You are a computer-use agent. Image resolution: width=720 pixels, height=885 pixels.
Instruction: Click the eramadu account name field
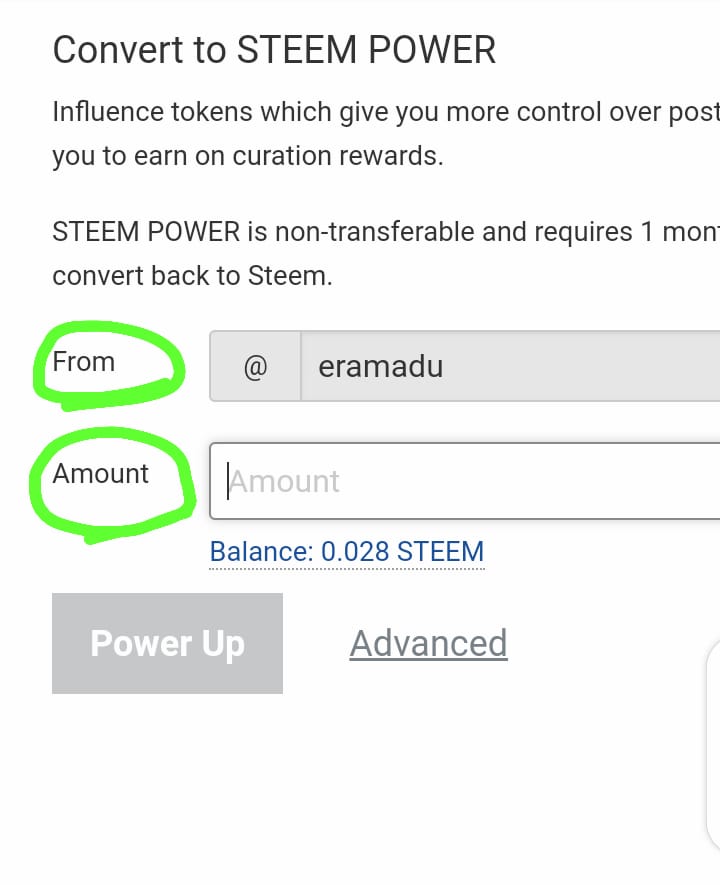pyautogui.click(x=510, y=367)
